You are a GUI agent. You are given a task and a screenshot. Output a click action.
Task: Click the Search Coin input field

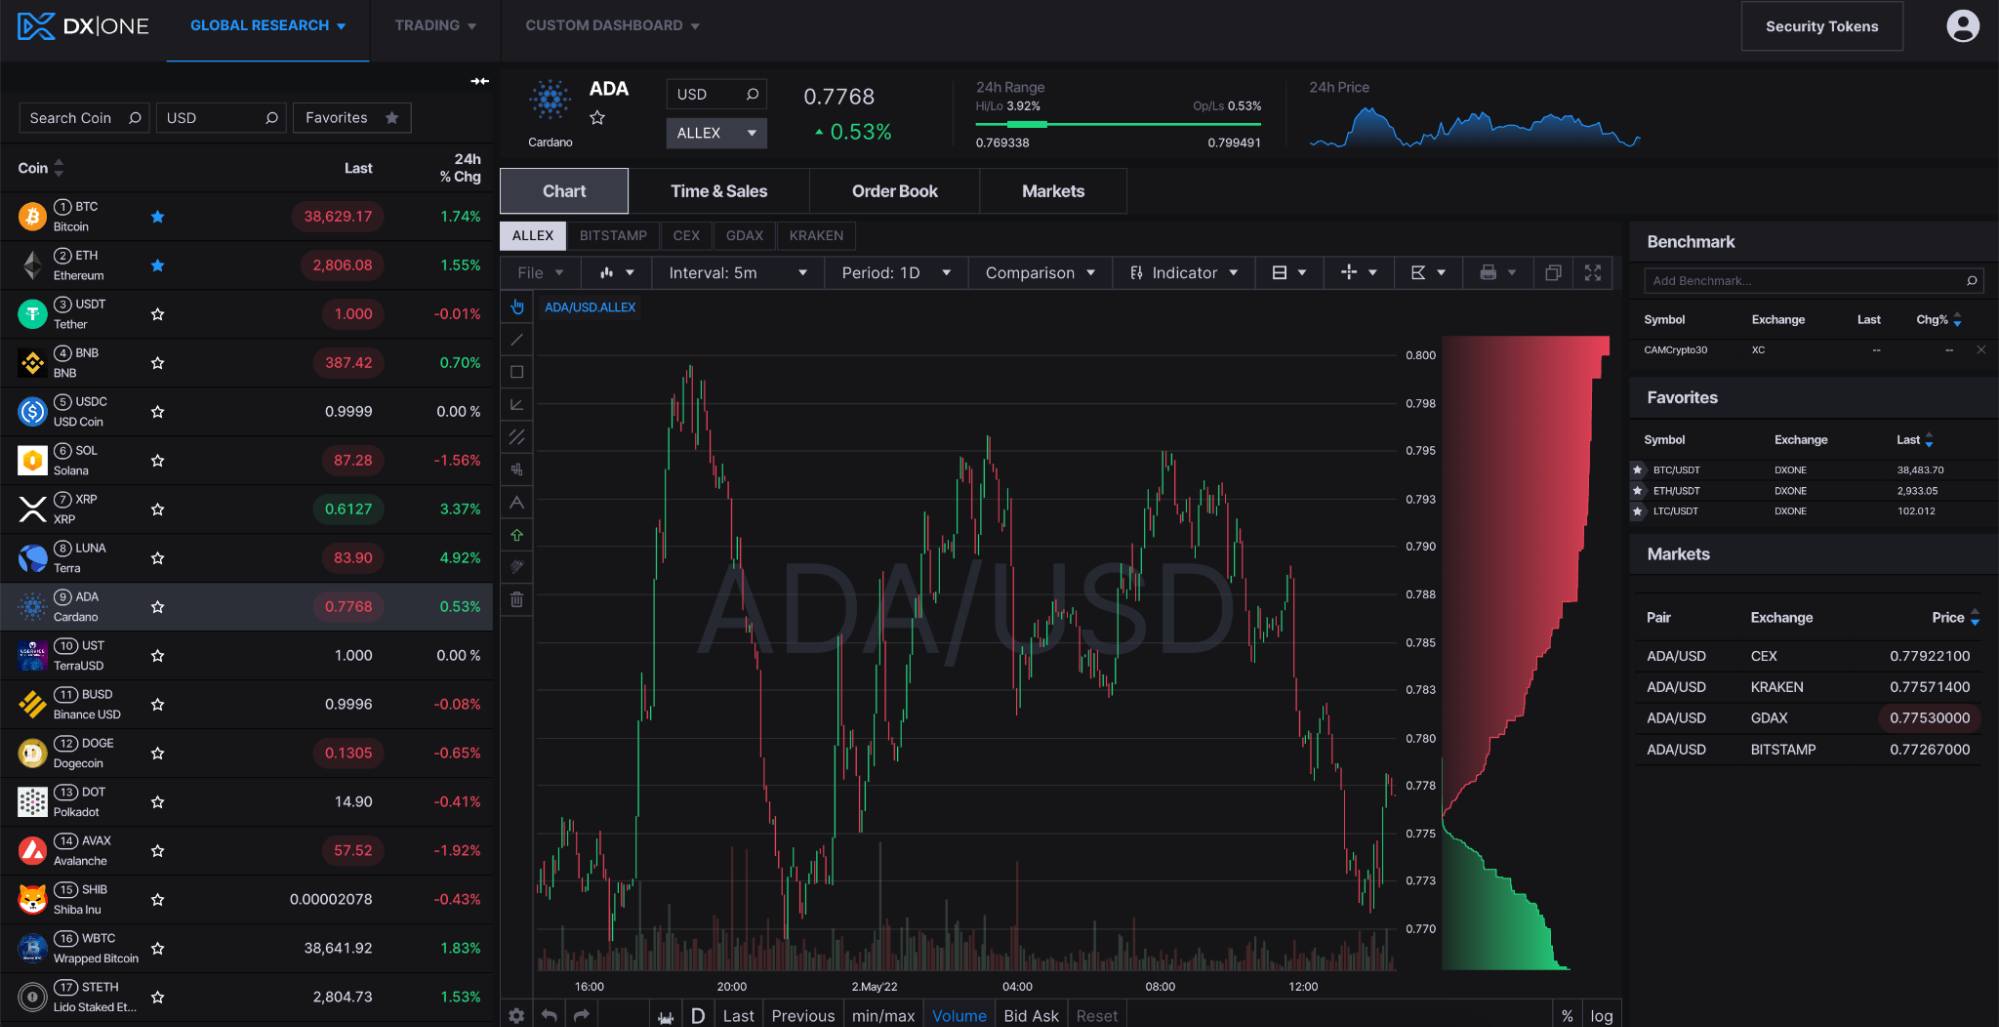point(84,118)
